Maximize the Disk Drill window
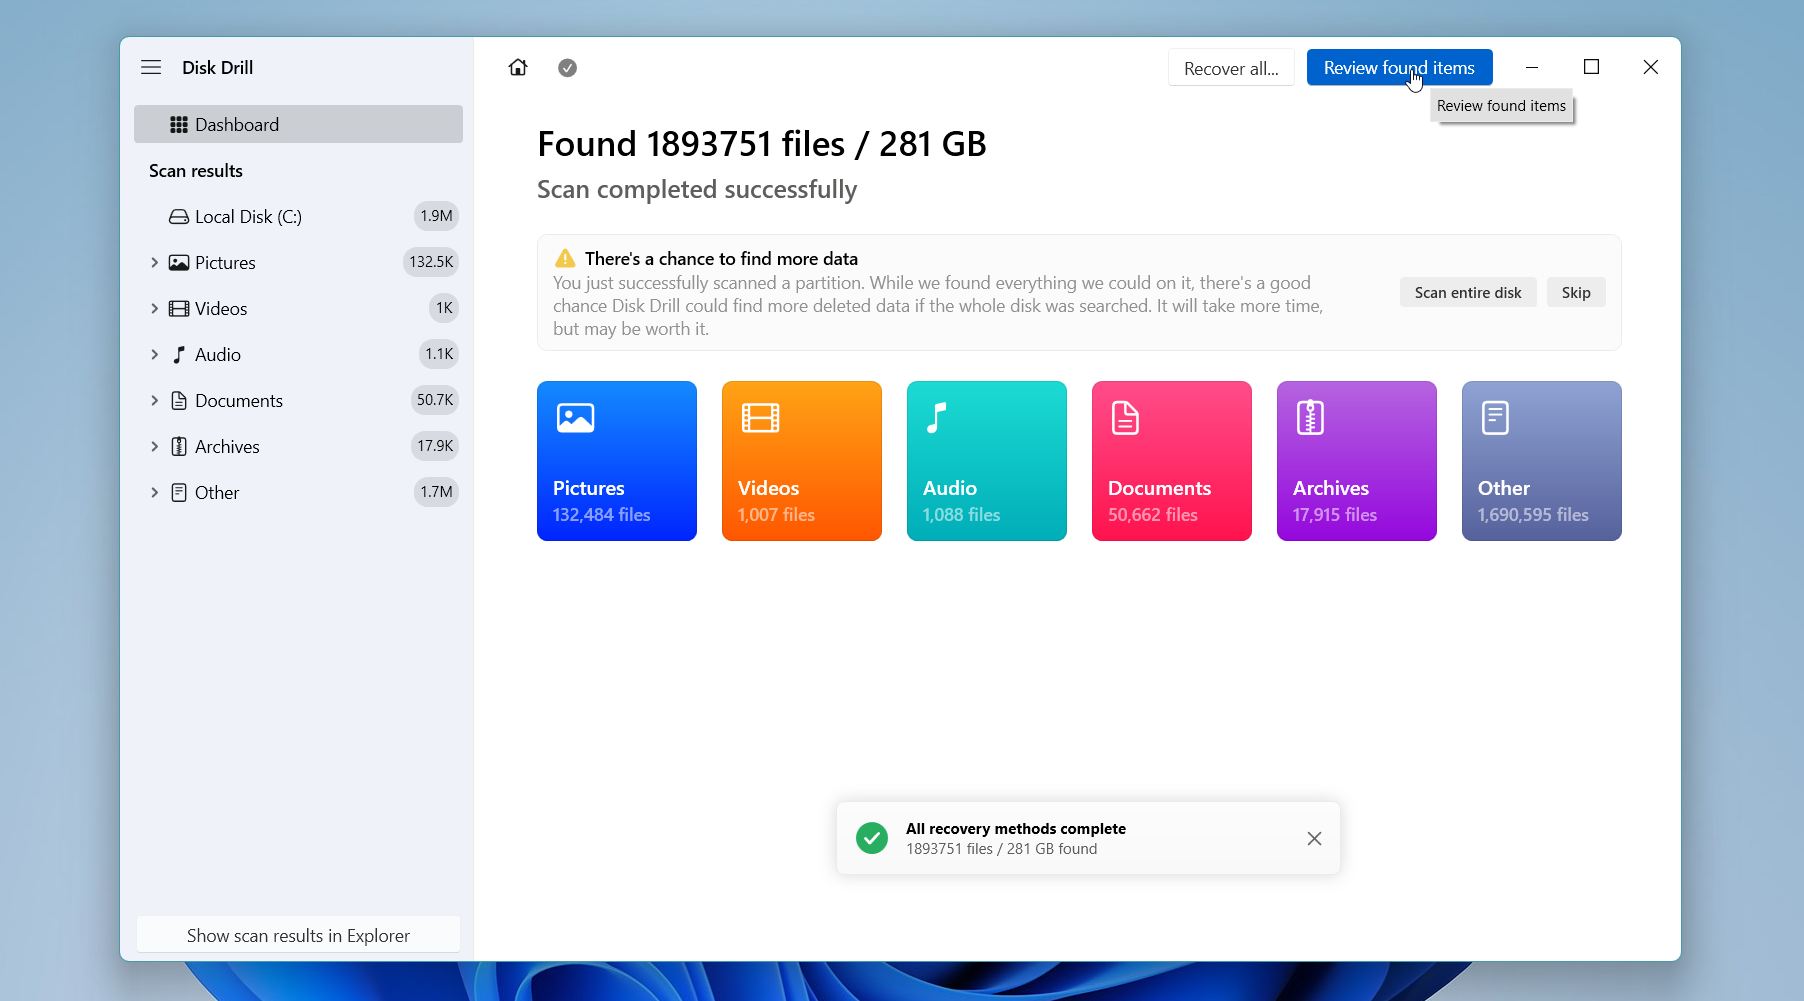The image size is (1804, 1001). click(1592, 67)
